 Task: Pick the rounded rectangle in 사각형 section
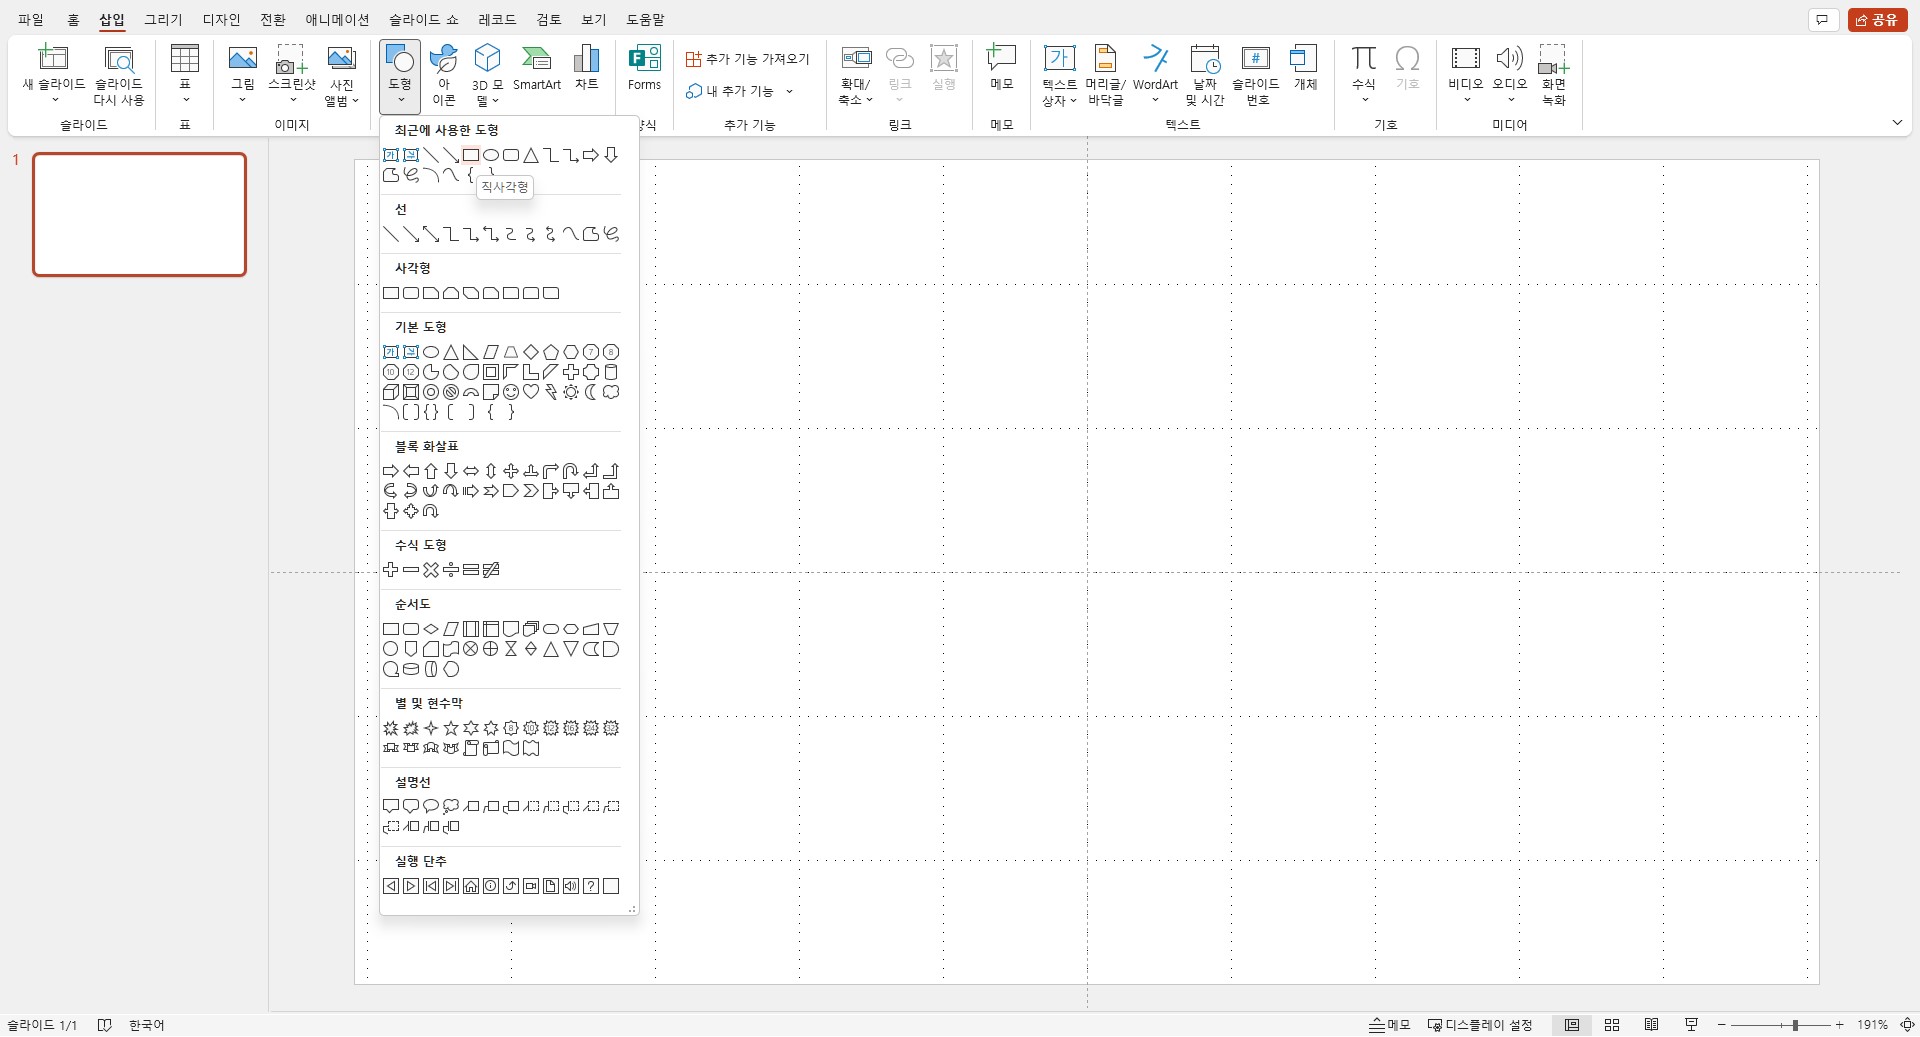coord(411,293)
